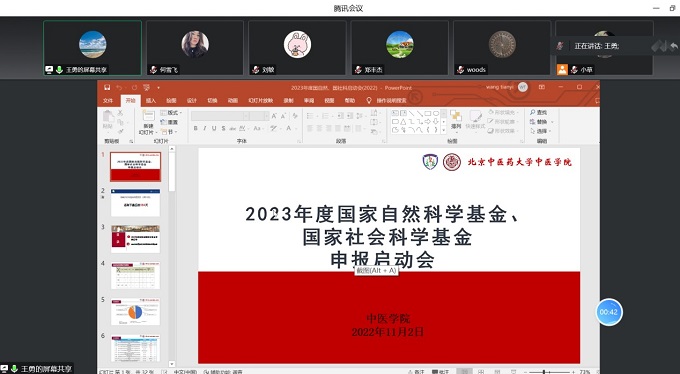Toggle Italic formatting in font group
This screenshot has height=374, width=680.
click(x=204, y=128)
